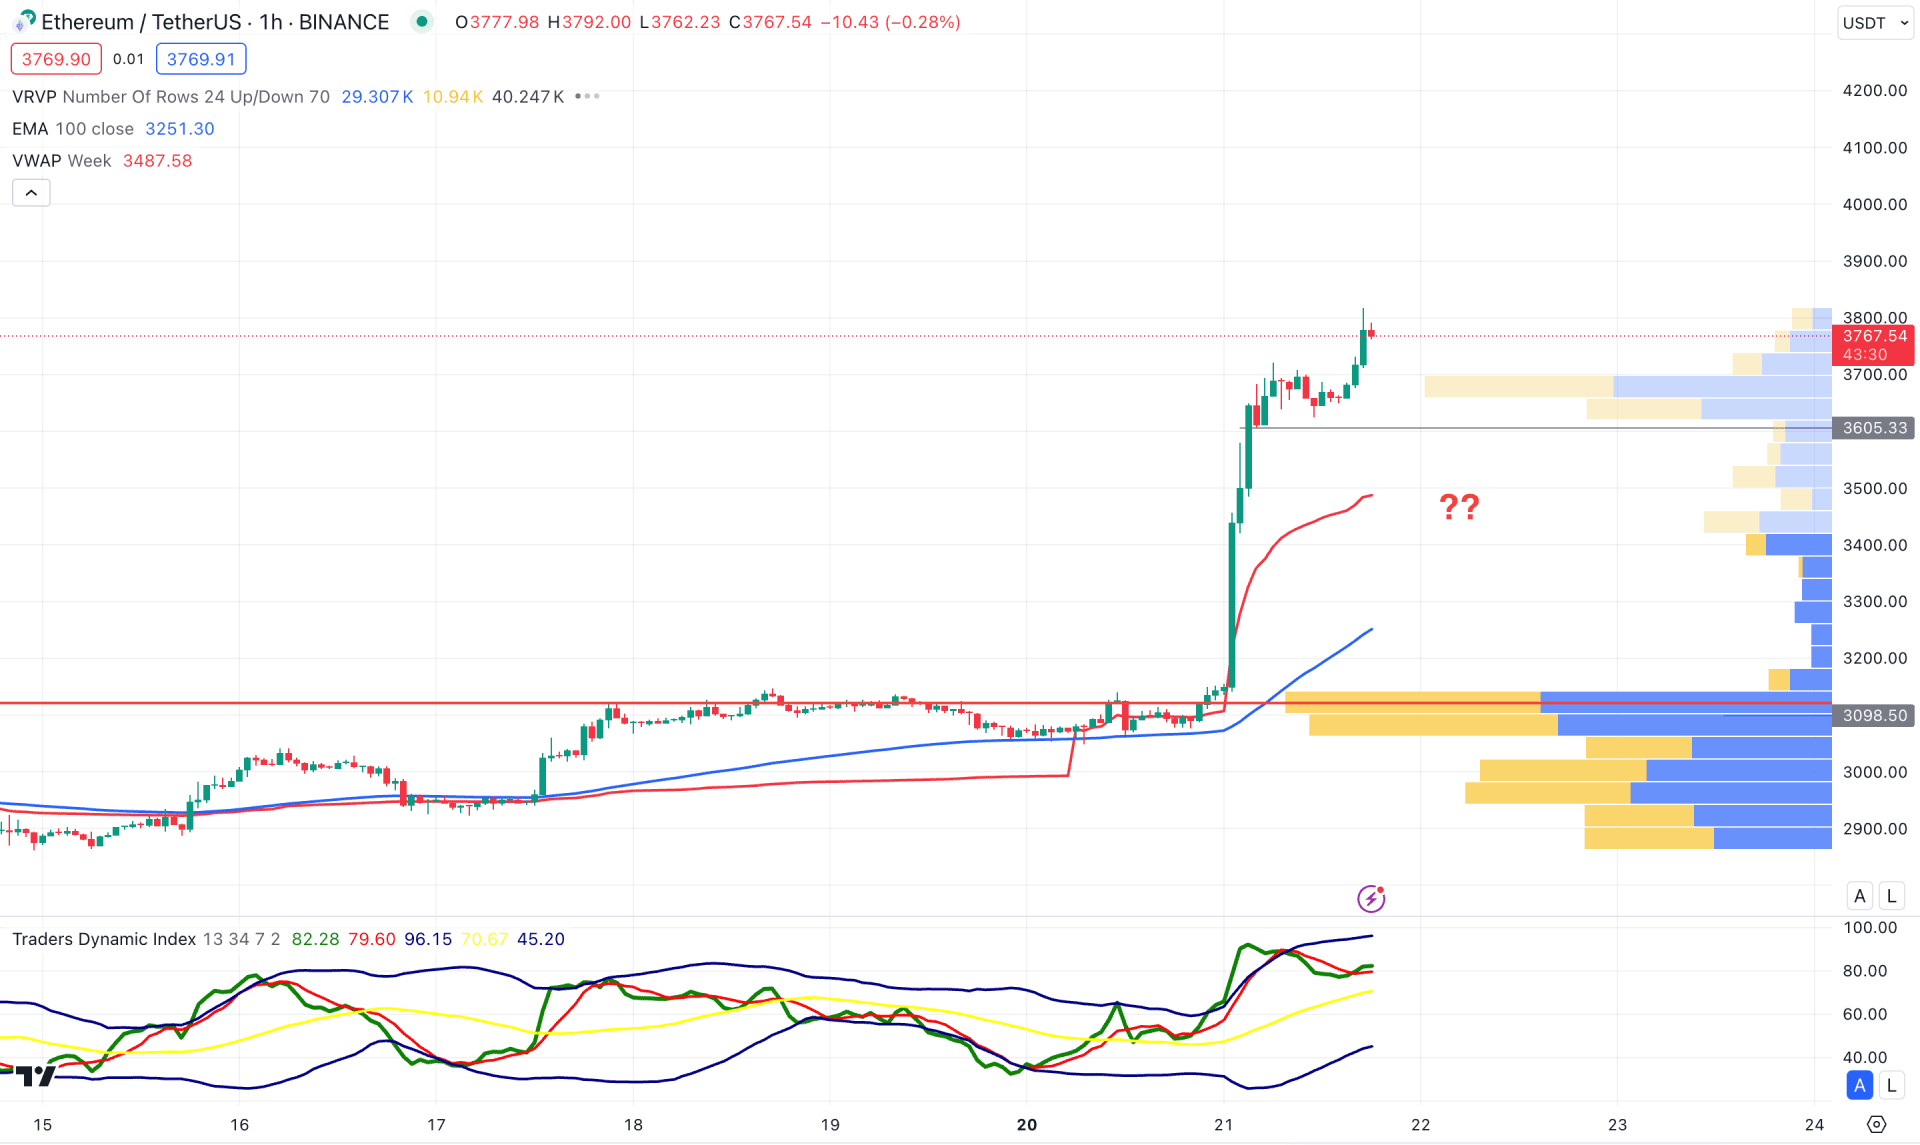The image size is (1920, 1145).
Task: Click the Ethereum symbol logo icon
Action: coord(23,21)
